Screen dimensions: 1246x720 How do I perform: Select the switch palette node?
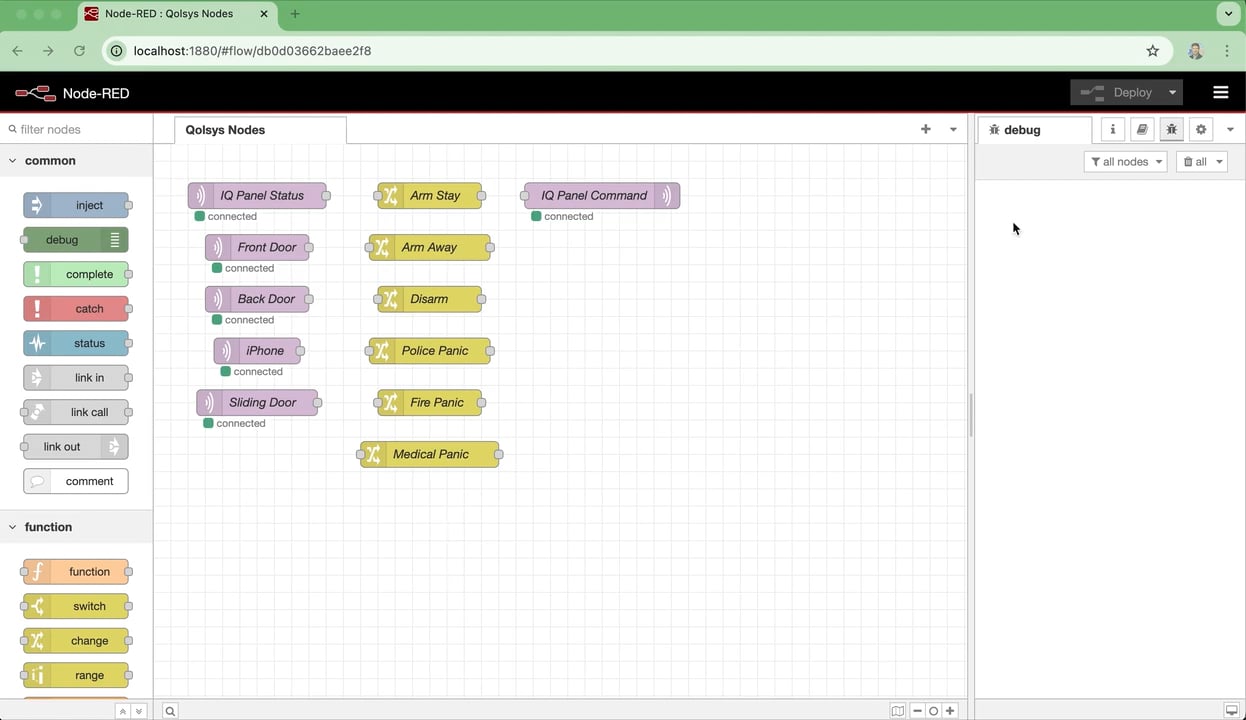[76, 606]
